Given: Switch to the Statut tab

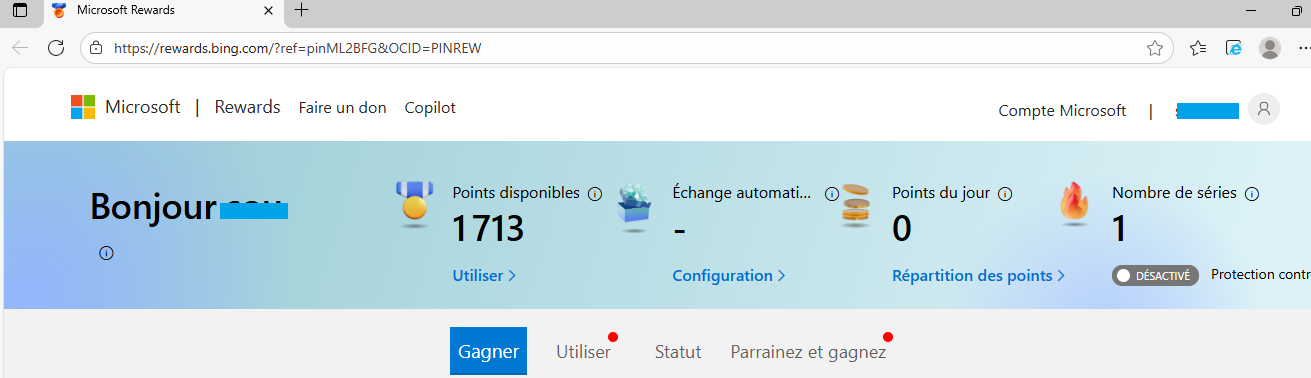Looking at the screenshot, I should [x=678, y=352].
